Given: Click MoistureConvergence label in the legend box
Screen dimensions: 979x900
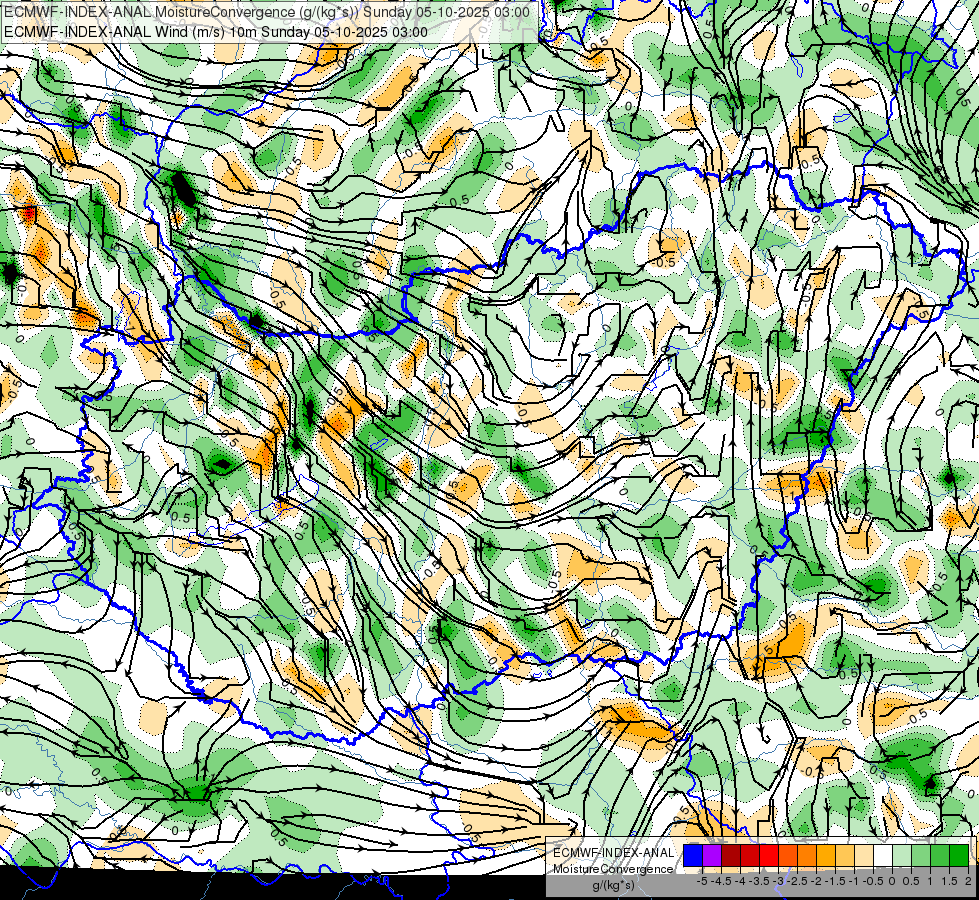Looking at the screenshot, I should click(x=613, y=869).
